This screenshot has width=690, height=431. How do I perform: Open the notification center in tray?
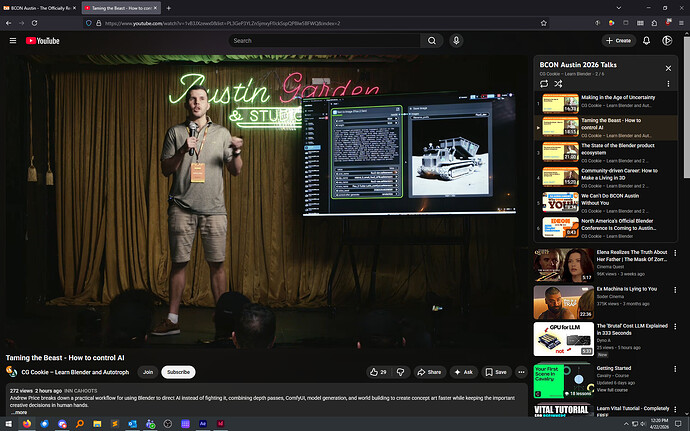point(678,424)
